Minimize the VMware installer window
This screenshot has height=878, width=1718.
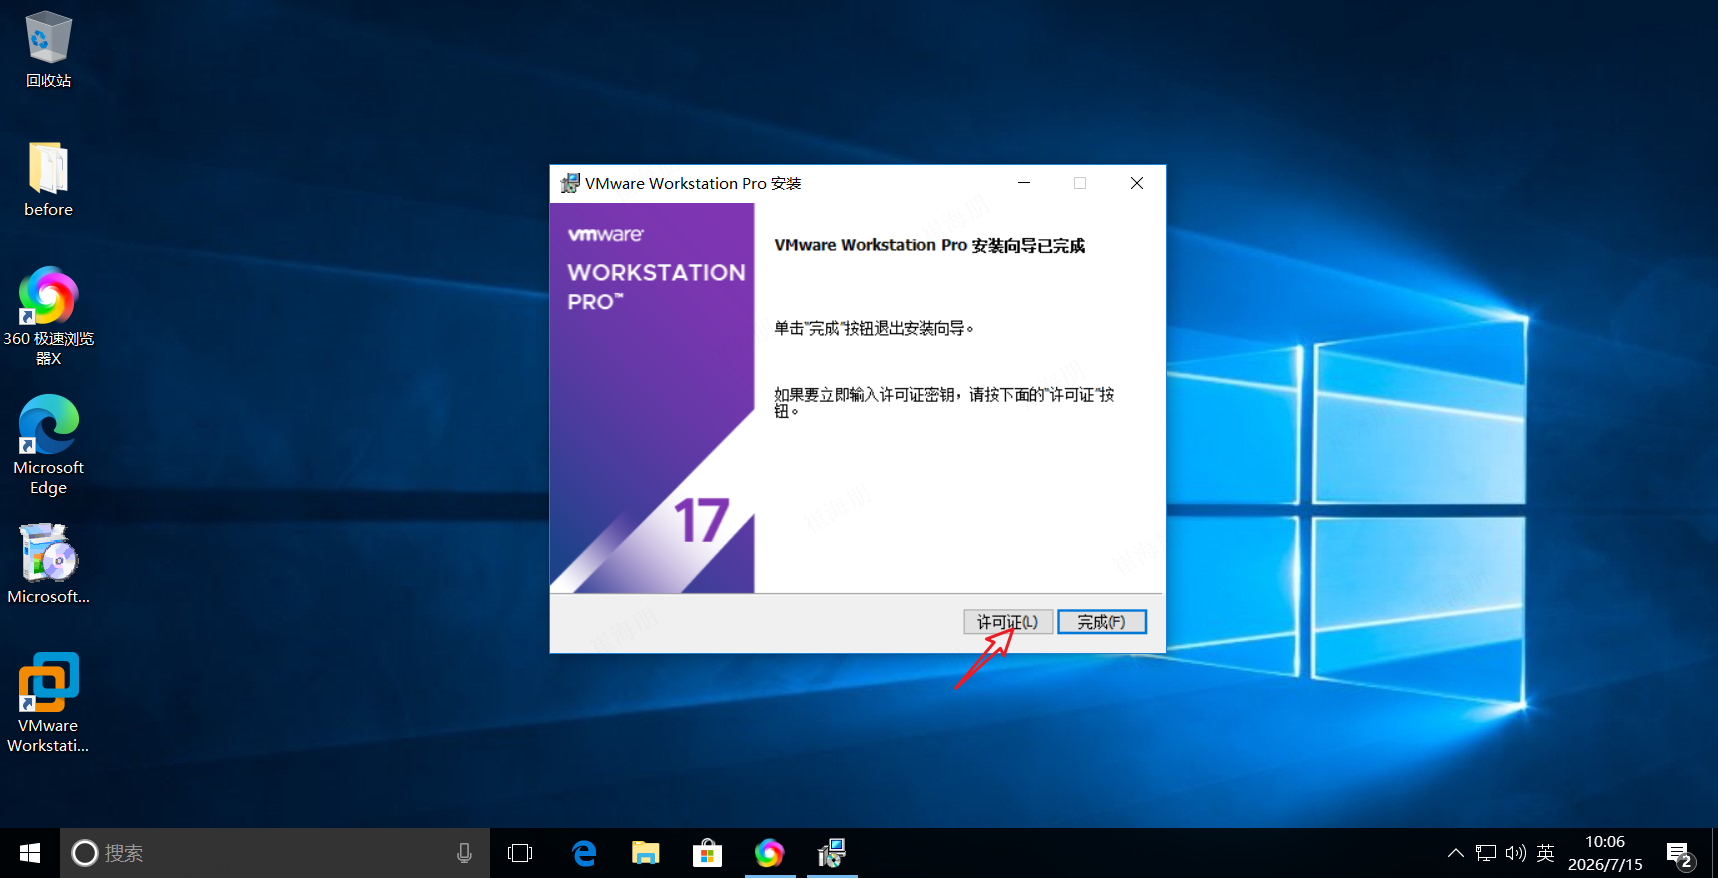coord(1024,183)
